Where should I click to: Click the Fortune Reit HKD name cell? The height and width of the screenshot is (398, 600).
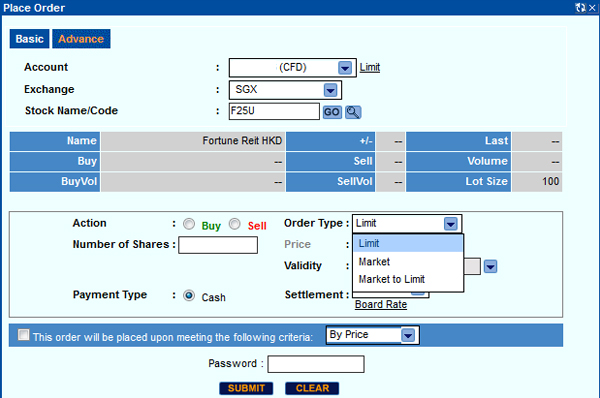pos(193,141)
